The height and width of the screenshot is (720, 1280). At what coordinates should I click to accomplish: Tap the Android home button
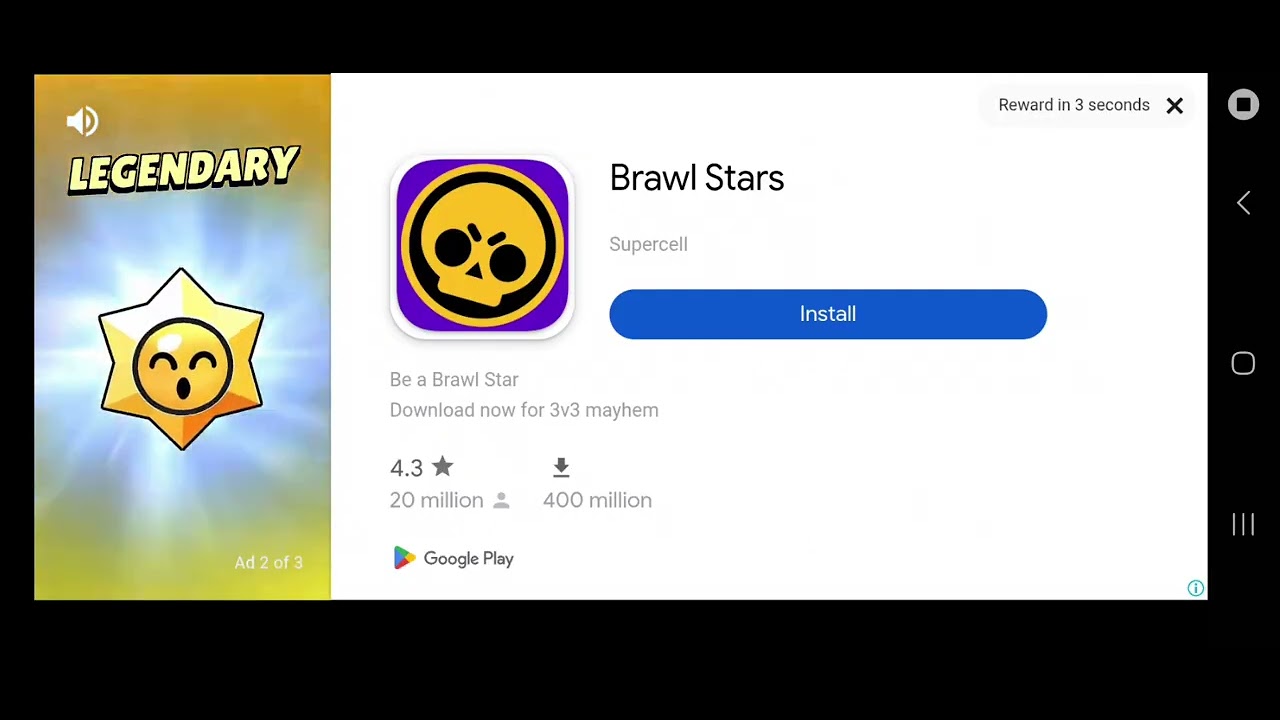coord(1243,363)
